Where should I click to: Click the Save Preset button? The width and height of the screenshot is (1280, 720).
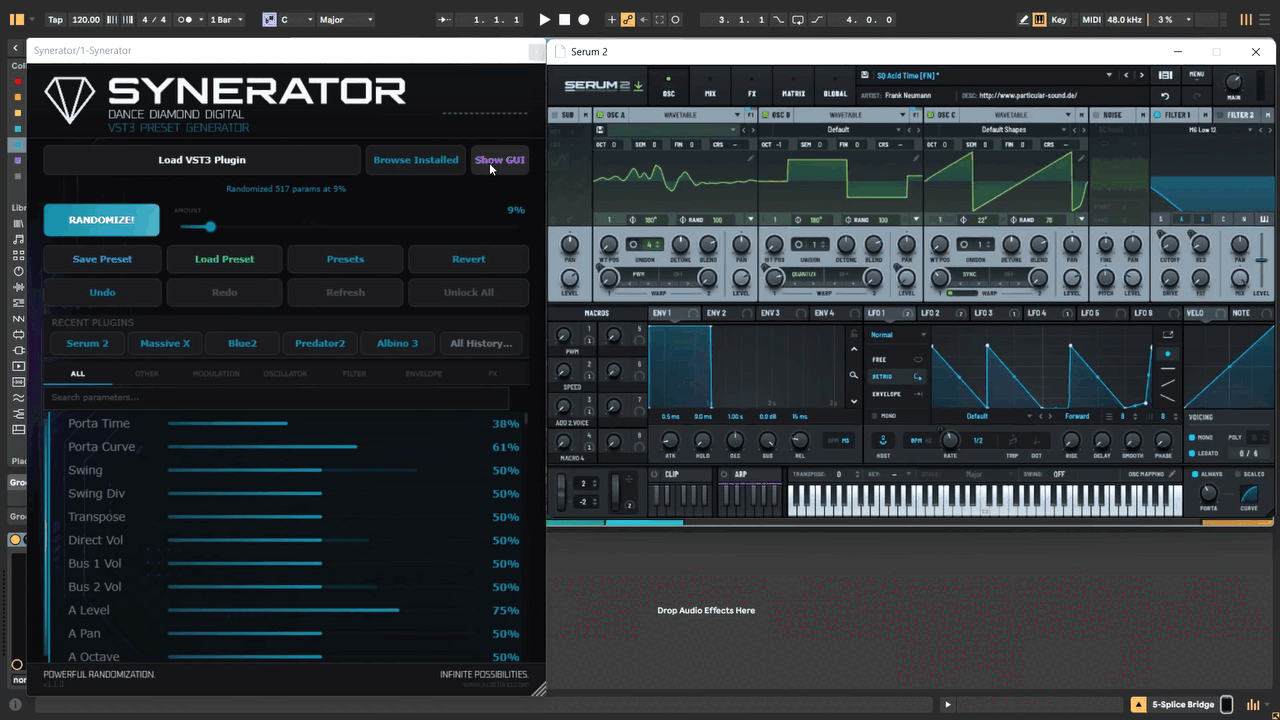click(x=102, y=259)
